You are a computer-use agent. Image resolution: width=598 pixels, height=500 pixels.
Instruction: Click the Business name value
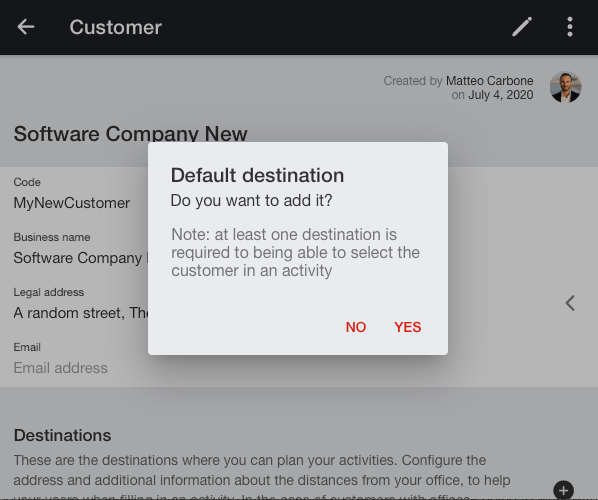coord(81,258)
